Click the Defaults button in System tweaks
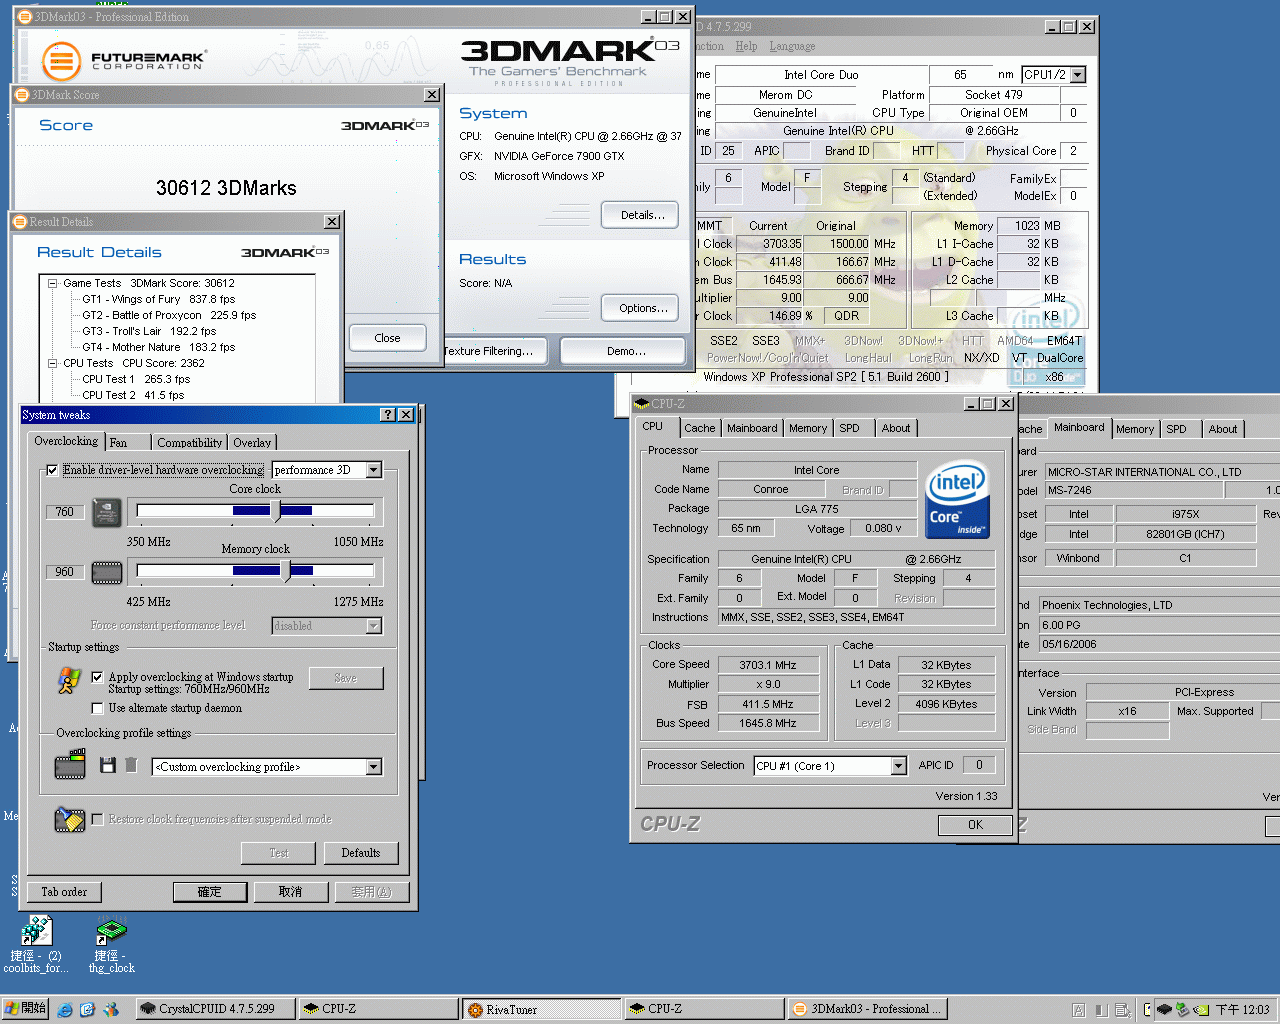This screenshot has height=1024, width=1280. [360, 853]
